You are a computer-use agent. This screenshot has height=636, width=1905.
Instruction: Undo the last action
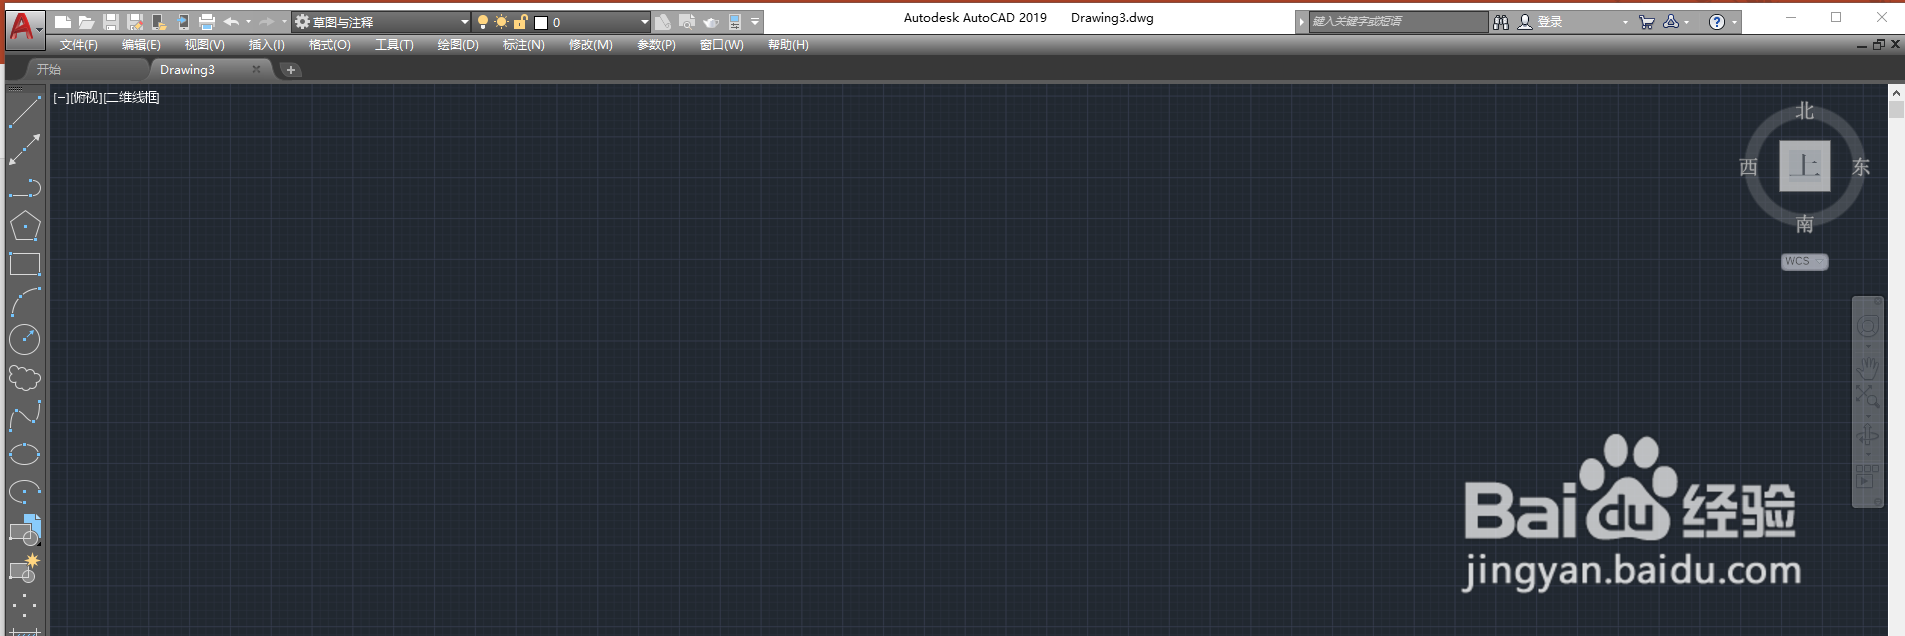[231, 22]
